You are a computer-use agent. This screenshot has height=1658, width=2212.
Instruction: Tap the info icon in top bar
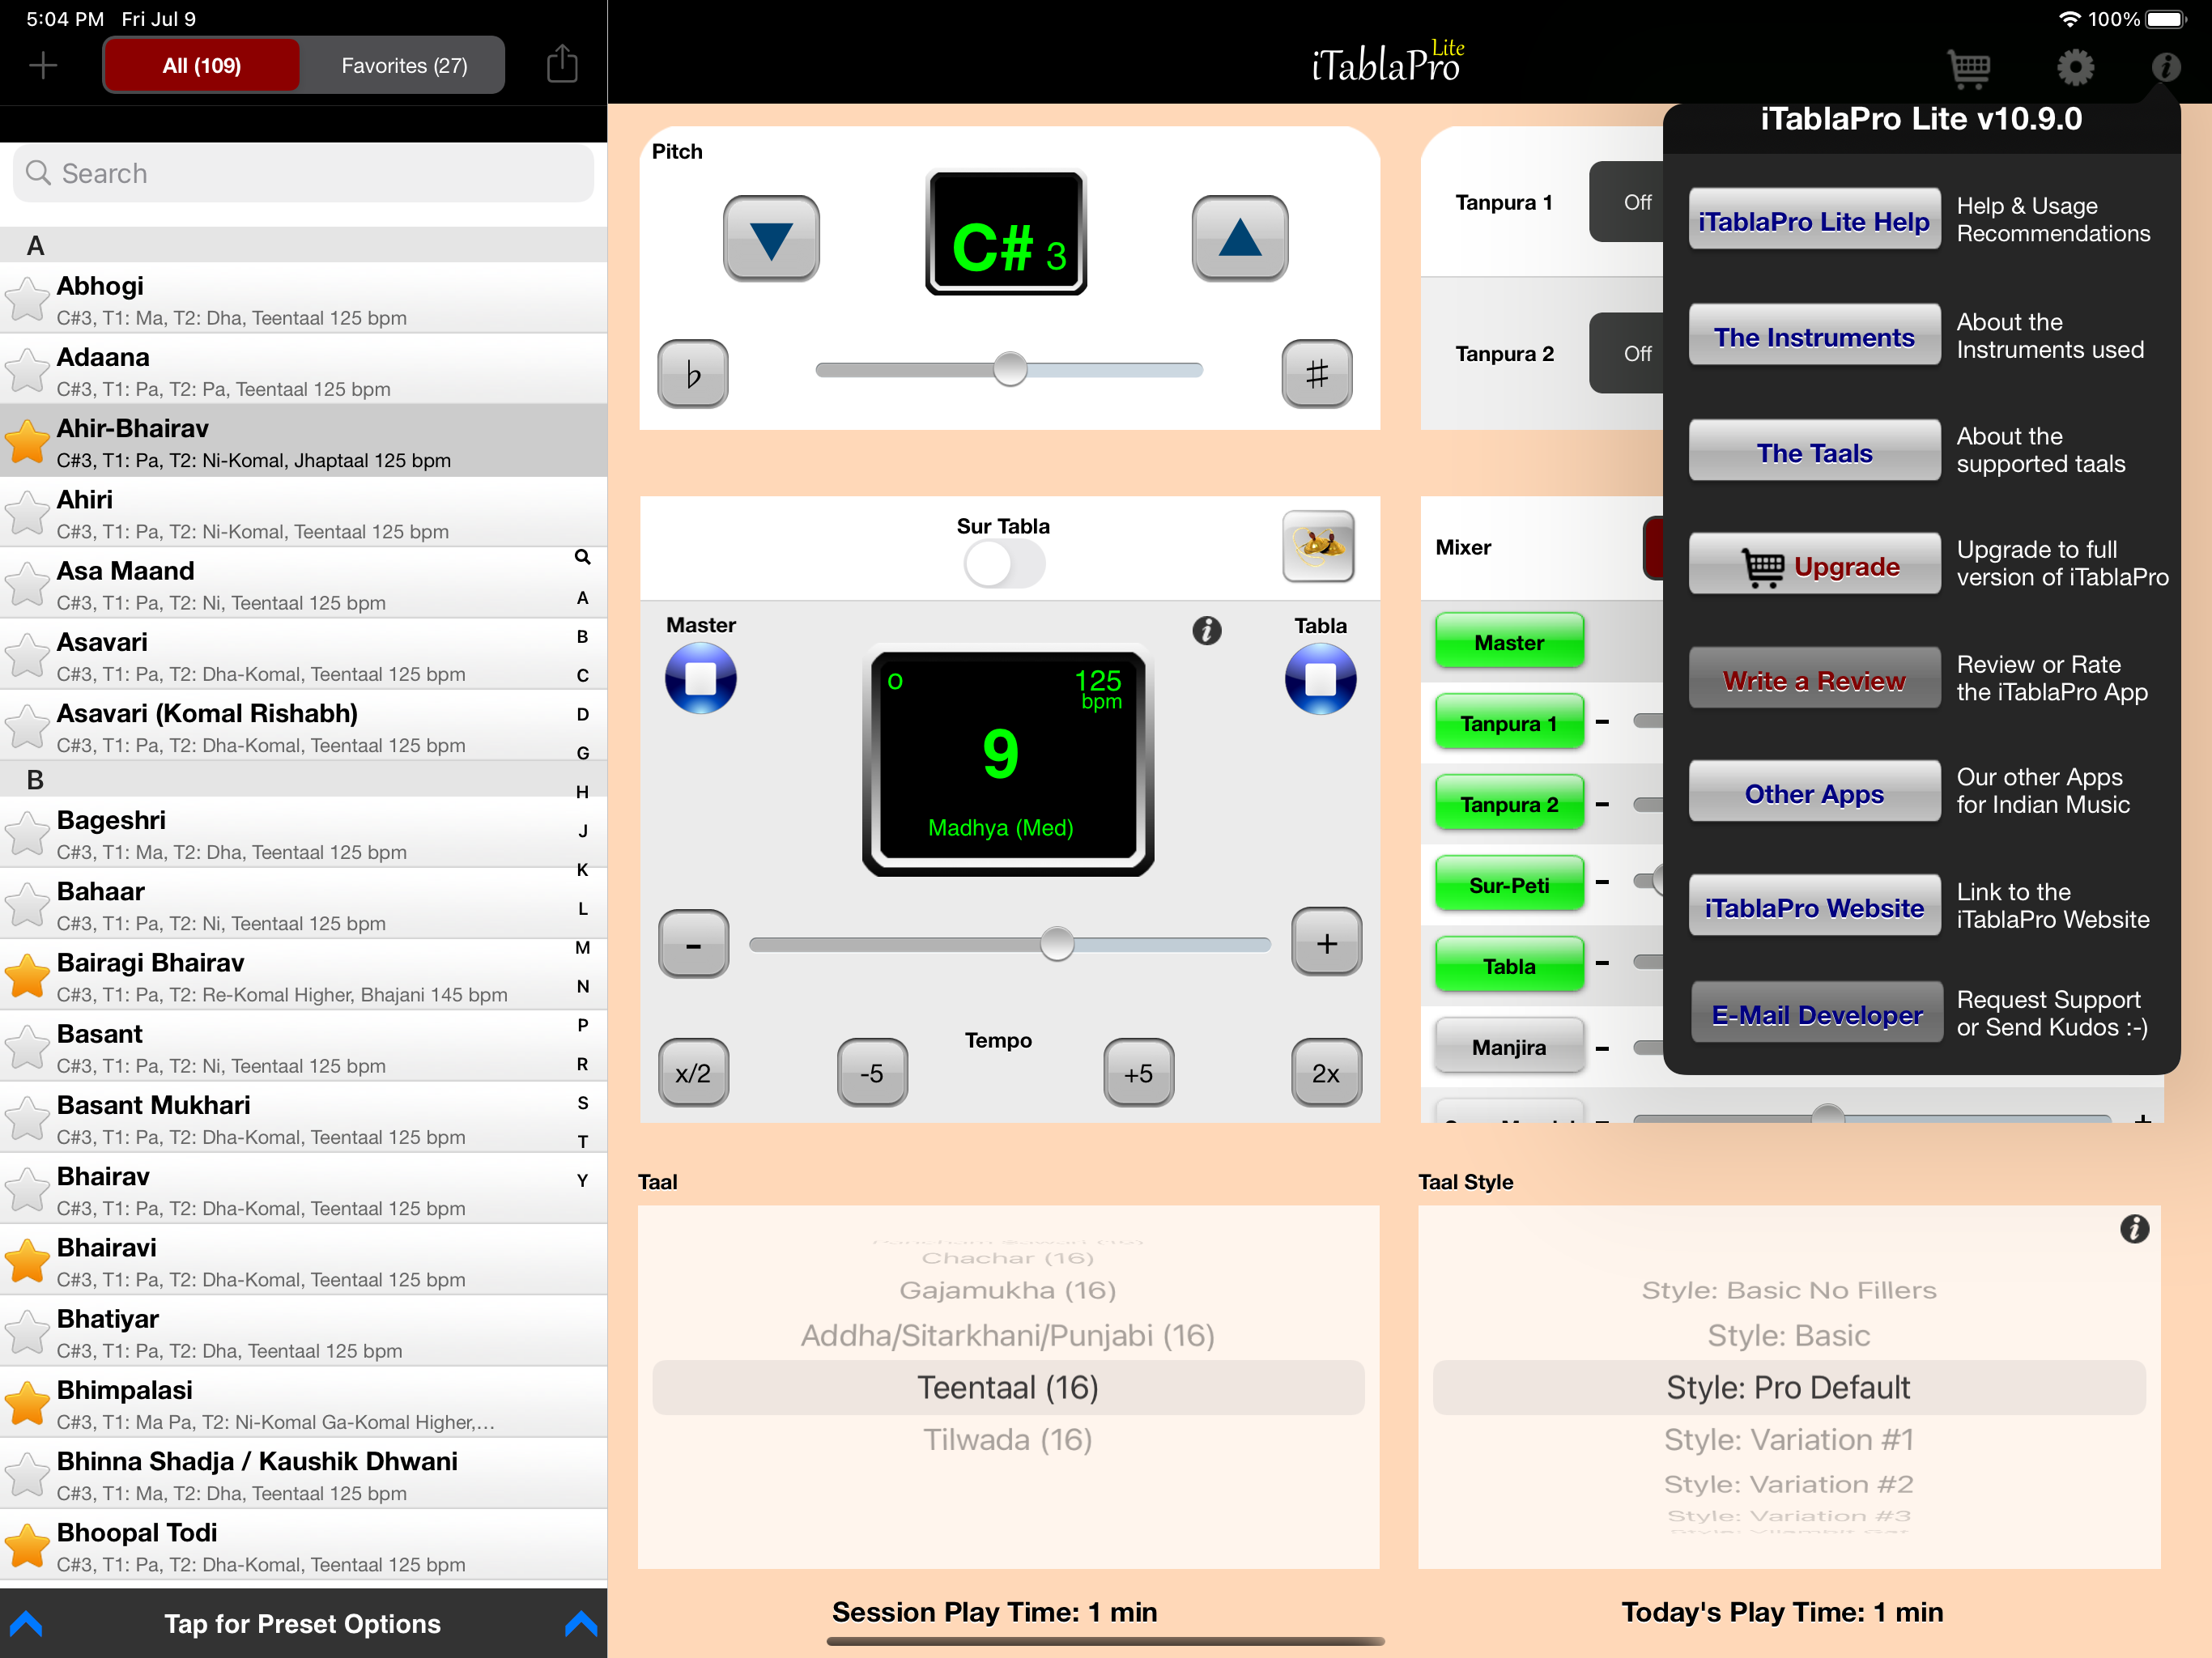[x=2165, y=67]
